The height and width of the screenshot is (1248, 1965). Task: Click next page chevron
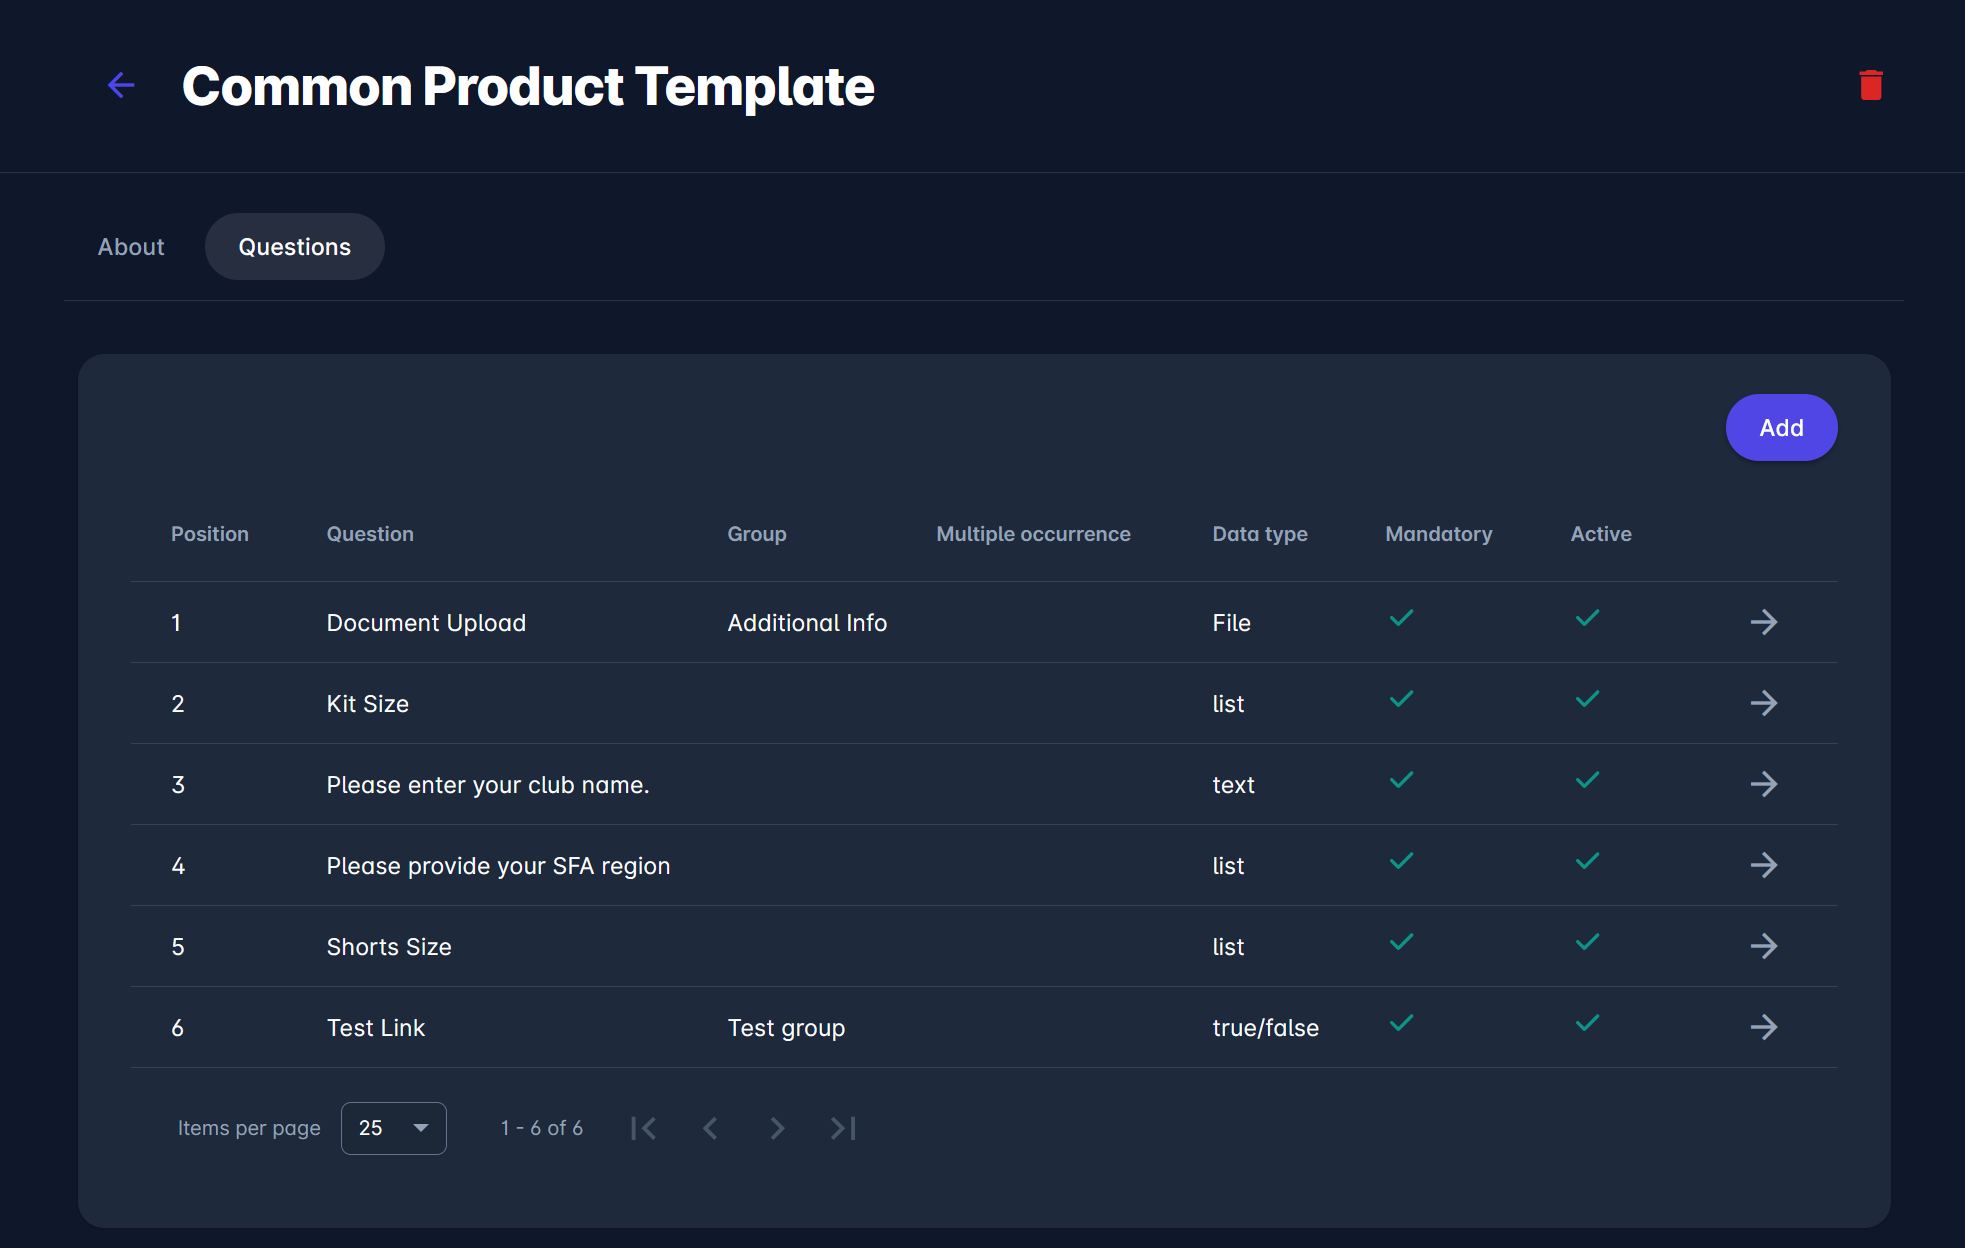point(777,1128)
